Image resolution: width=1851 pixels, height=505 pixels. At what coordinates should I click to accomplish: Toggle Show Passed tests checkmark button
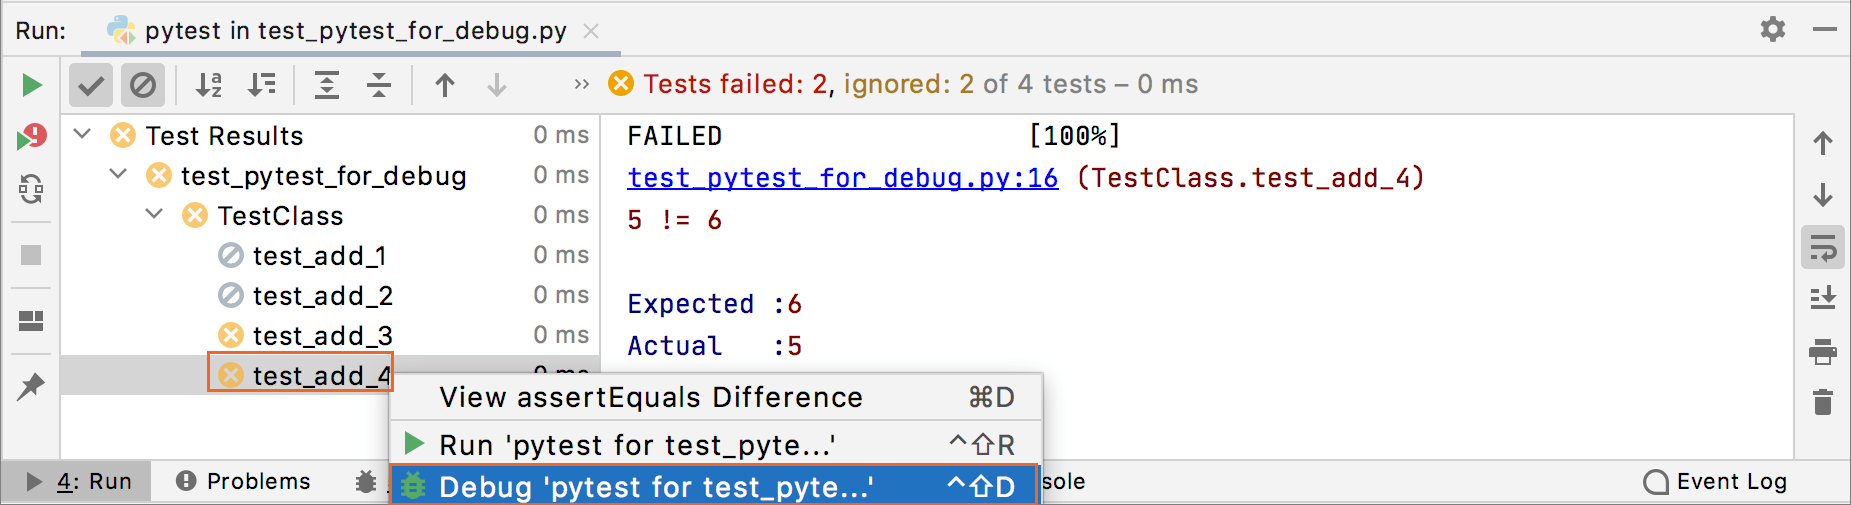pyautogui.click(x=91, y=85)
